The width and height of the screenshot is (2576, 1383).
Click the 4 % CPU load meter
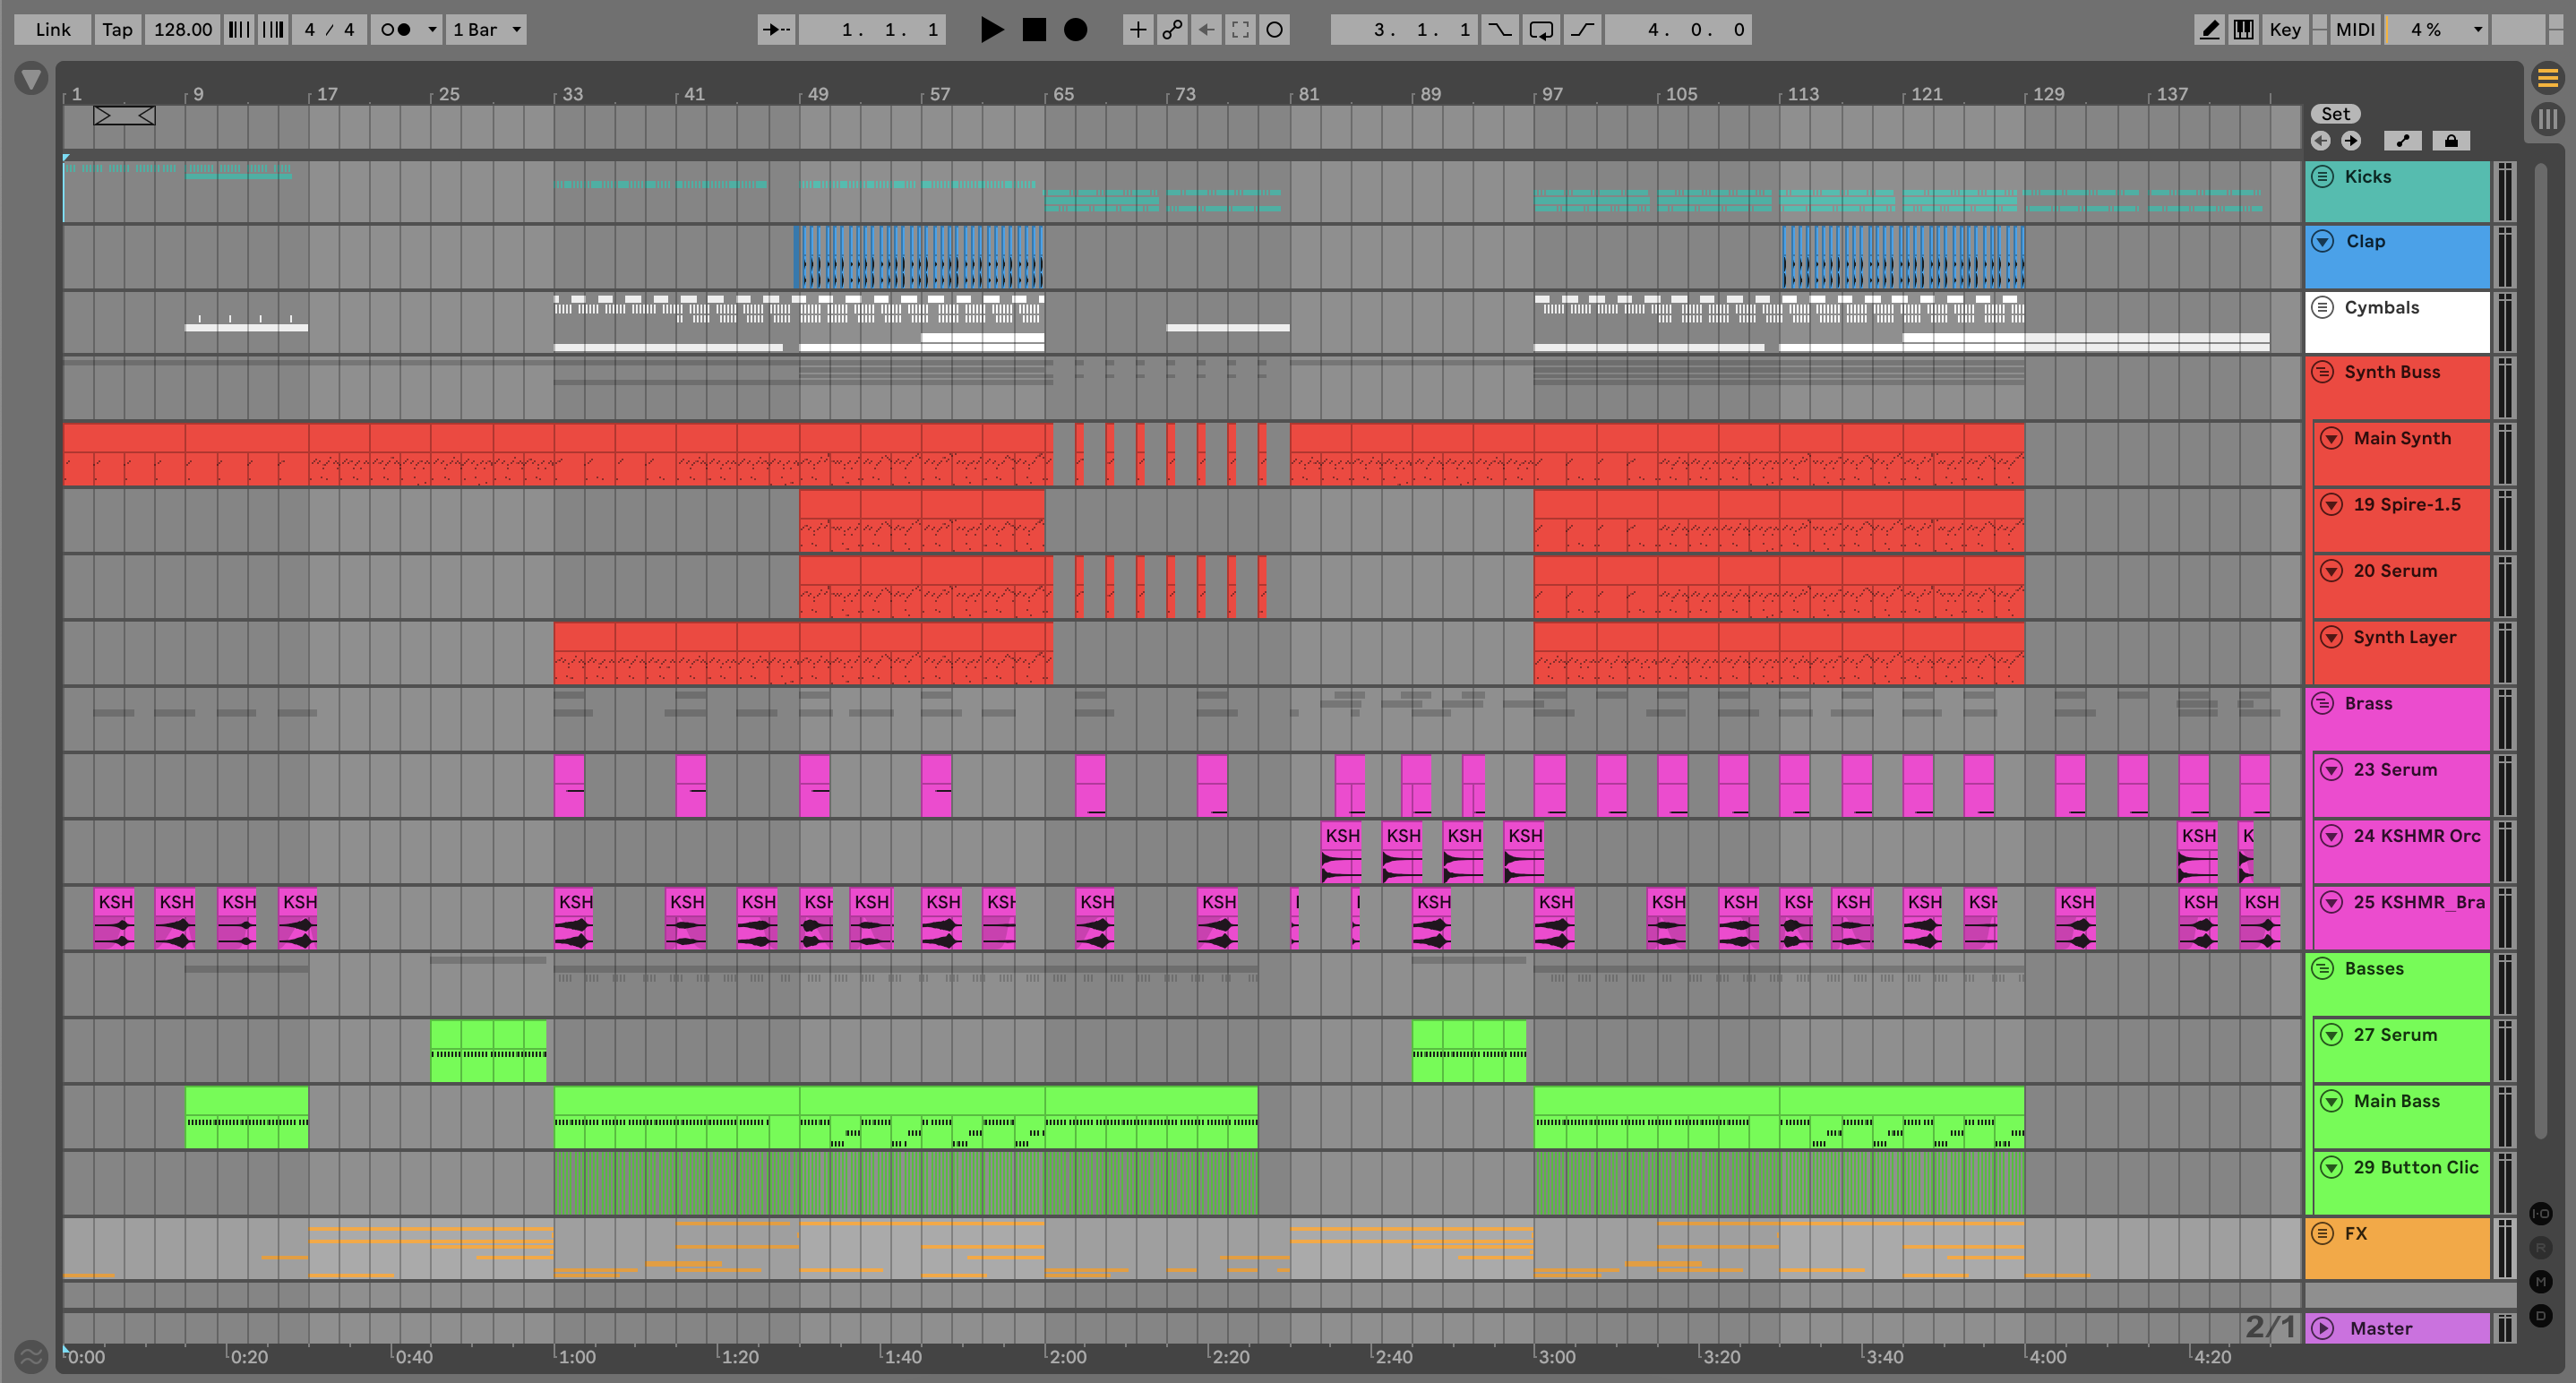2425,30
